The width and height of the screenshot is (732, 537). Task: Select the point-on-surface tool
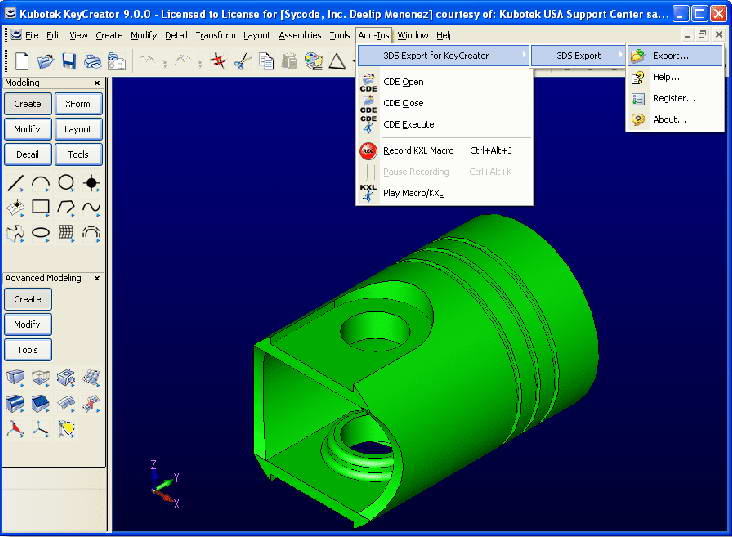coord(16,207)
